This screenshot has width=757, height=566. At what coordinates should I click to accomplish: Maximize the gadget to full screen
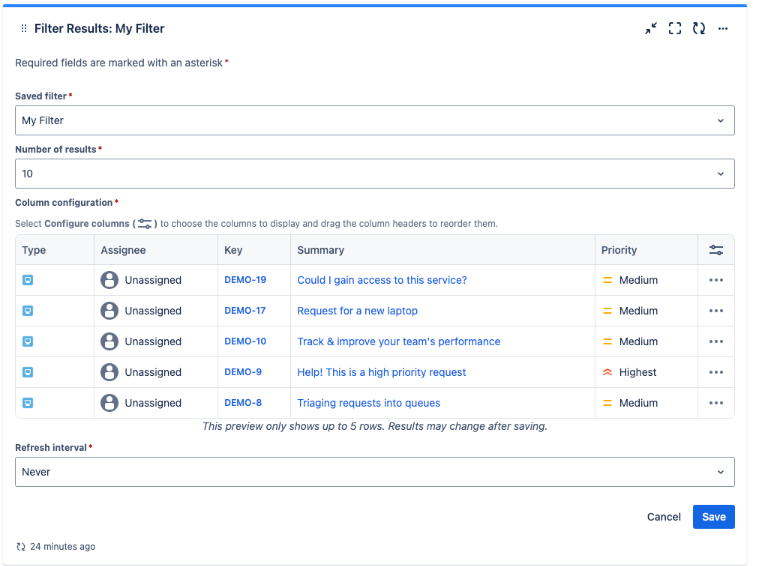(675, 28)
